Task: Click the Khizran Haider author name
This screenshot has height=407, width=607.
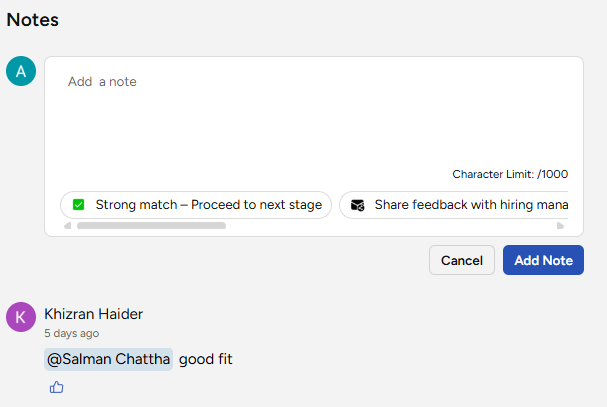Action: click(93, 314)
